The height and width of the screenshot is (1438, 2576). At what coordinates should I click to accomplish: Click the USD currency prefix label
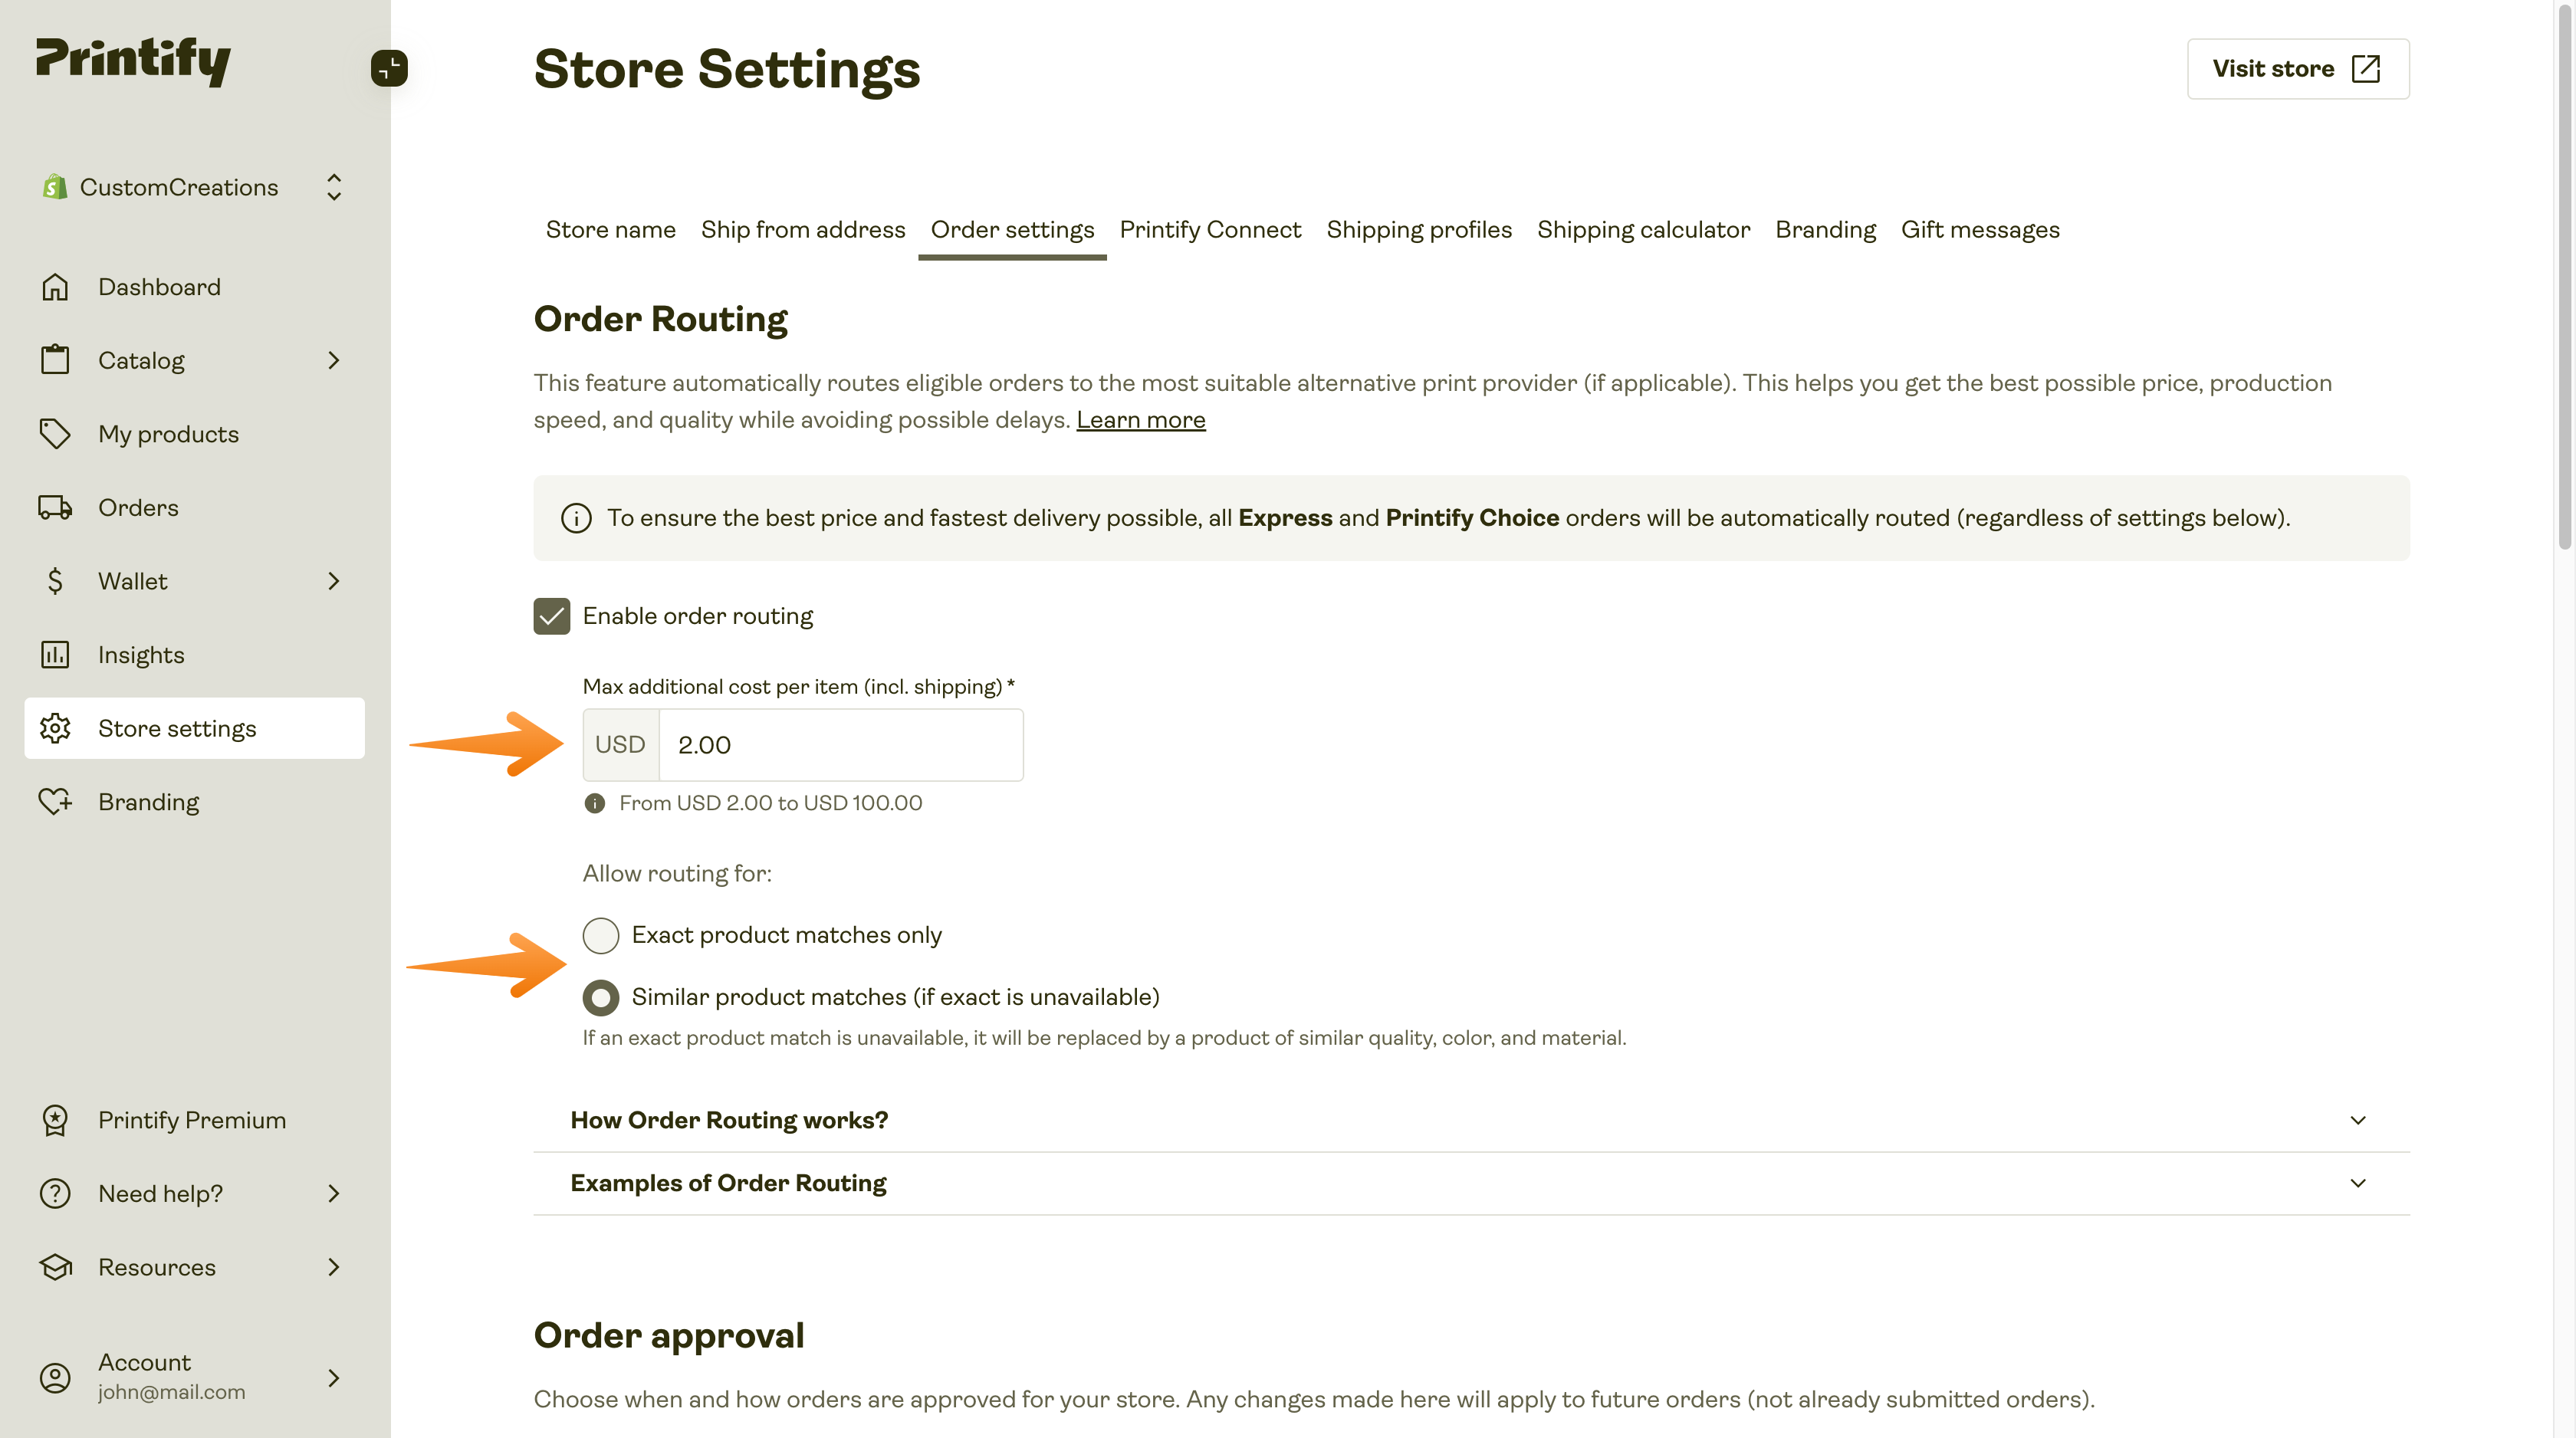click(x=620, y=745)
